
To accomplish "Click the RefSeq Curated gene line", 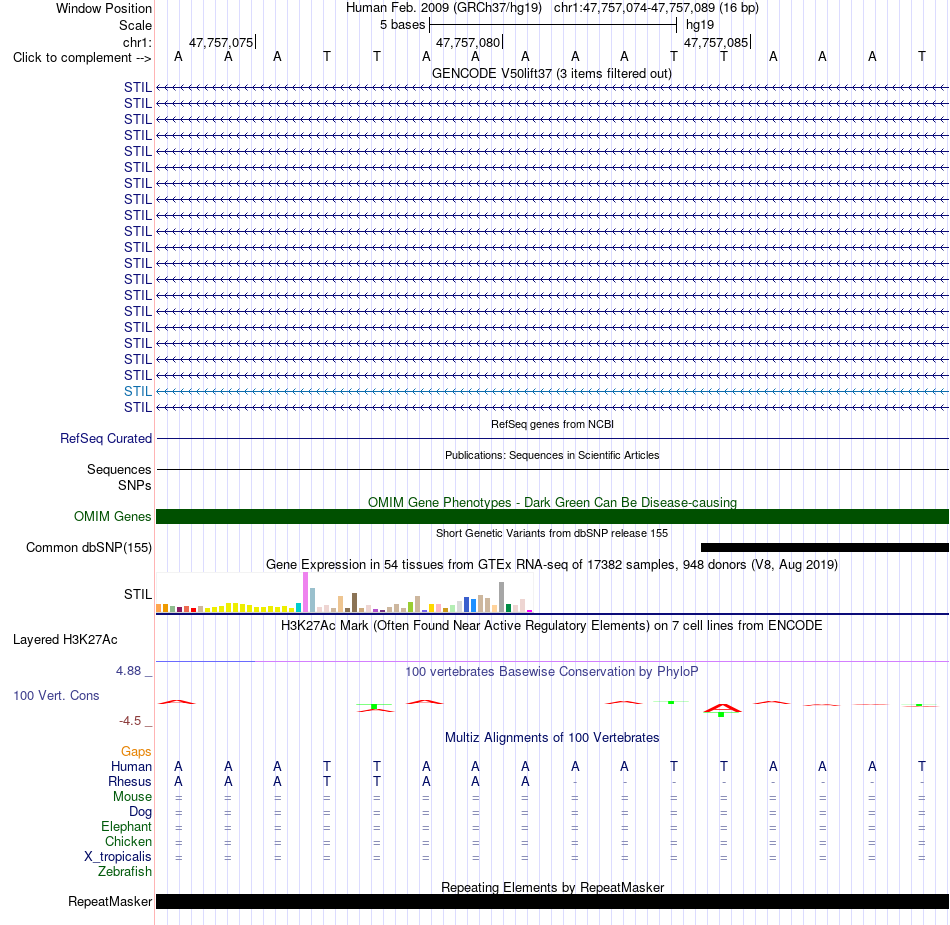I will click(x=552, y=438).
